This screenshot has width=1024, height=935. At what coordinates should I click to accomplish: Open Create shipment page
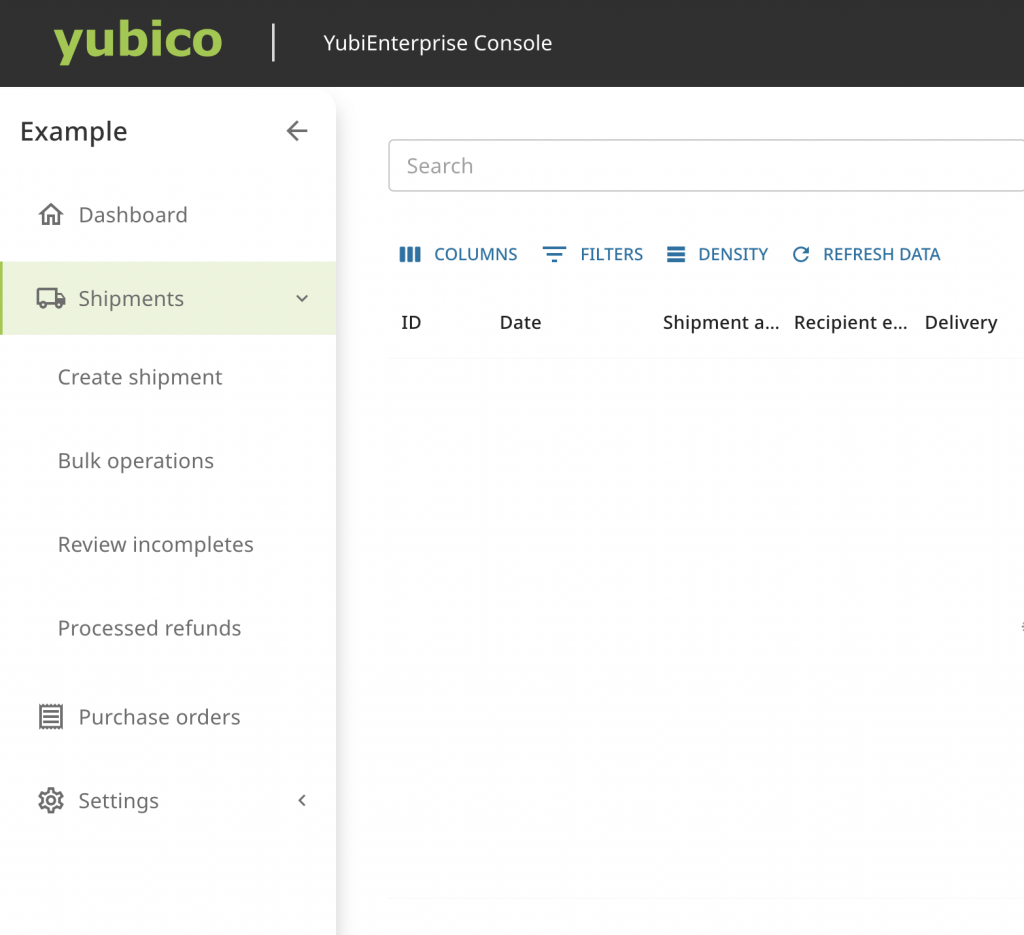tap(140, 377)
